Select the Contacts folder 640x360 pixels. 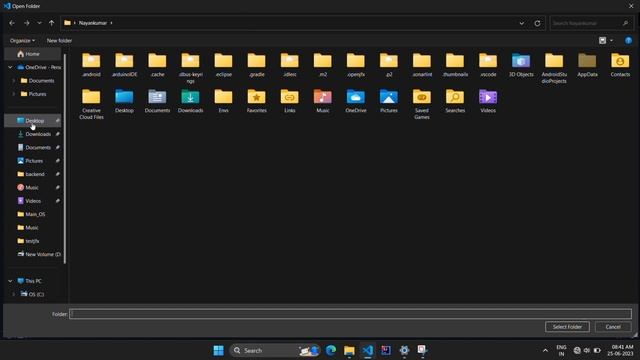[x=620, y=65]
